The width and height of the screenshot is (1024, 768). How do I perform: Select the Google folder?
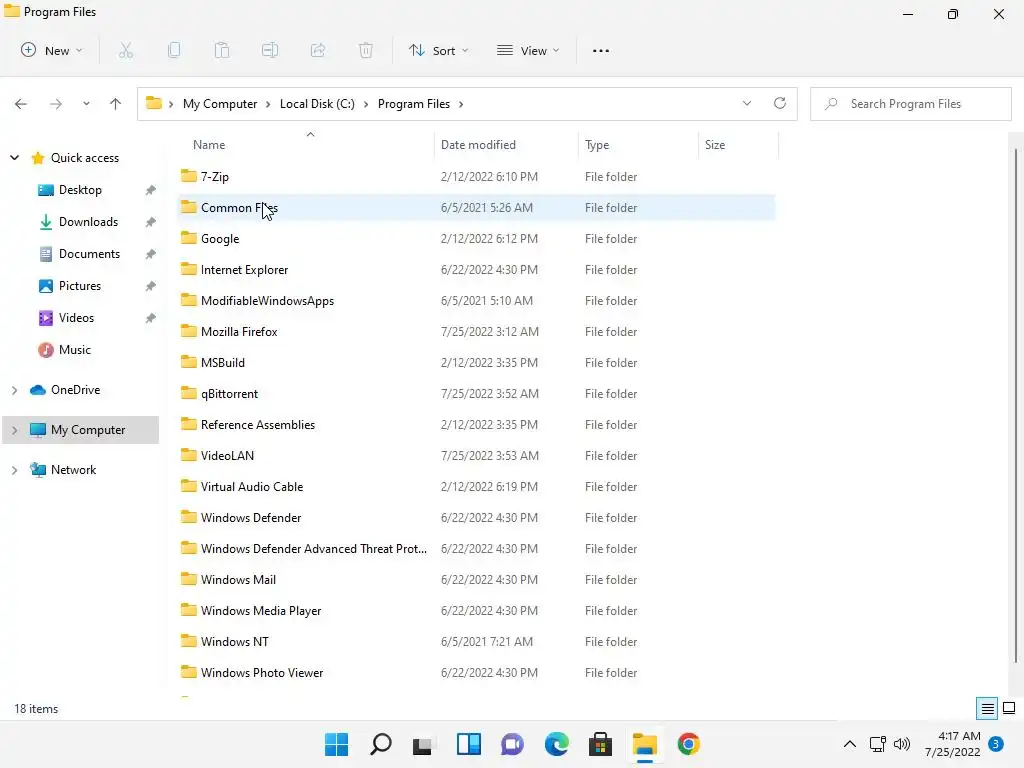tap(476, 239)
